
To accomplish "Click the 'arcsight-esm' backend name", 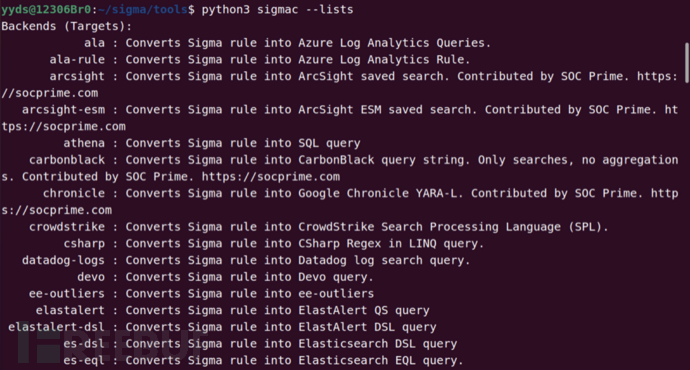I will [x=63, y=110].
